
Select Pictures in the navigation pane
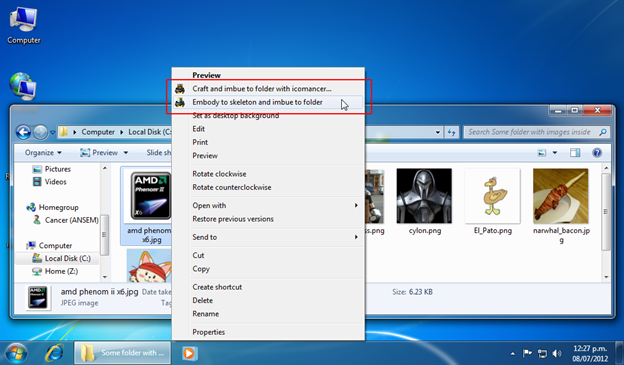52,169
